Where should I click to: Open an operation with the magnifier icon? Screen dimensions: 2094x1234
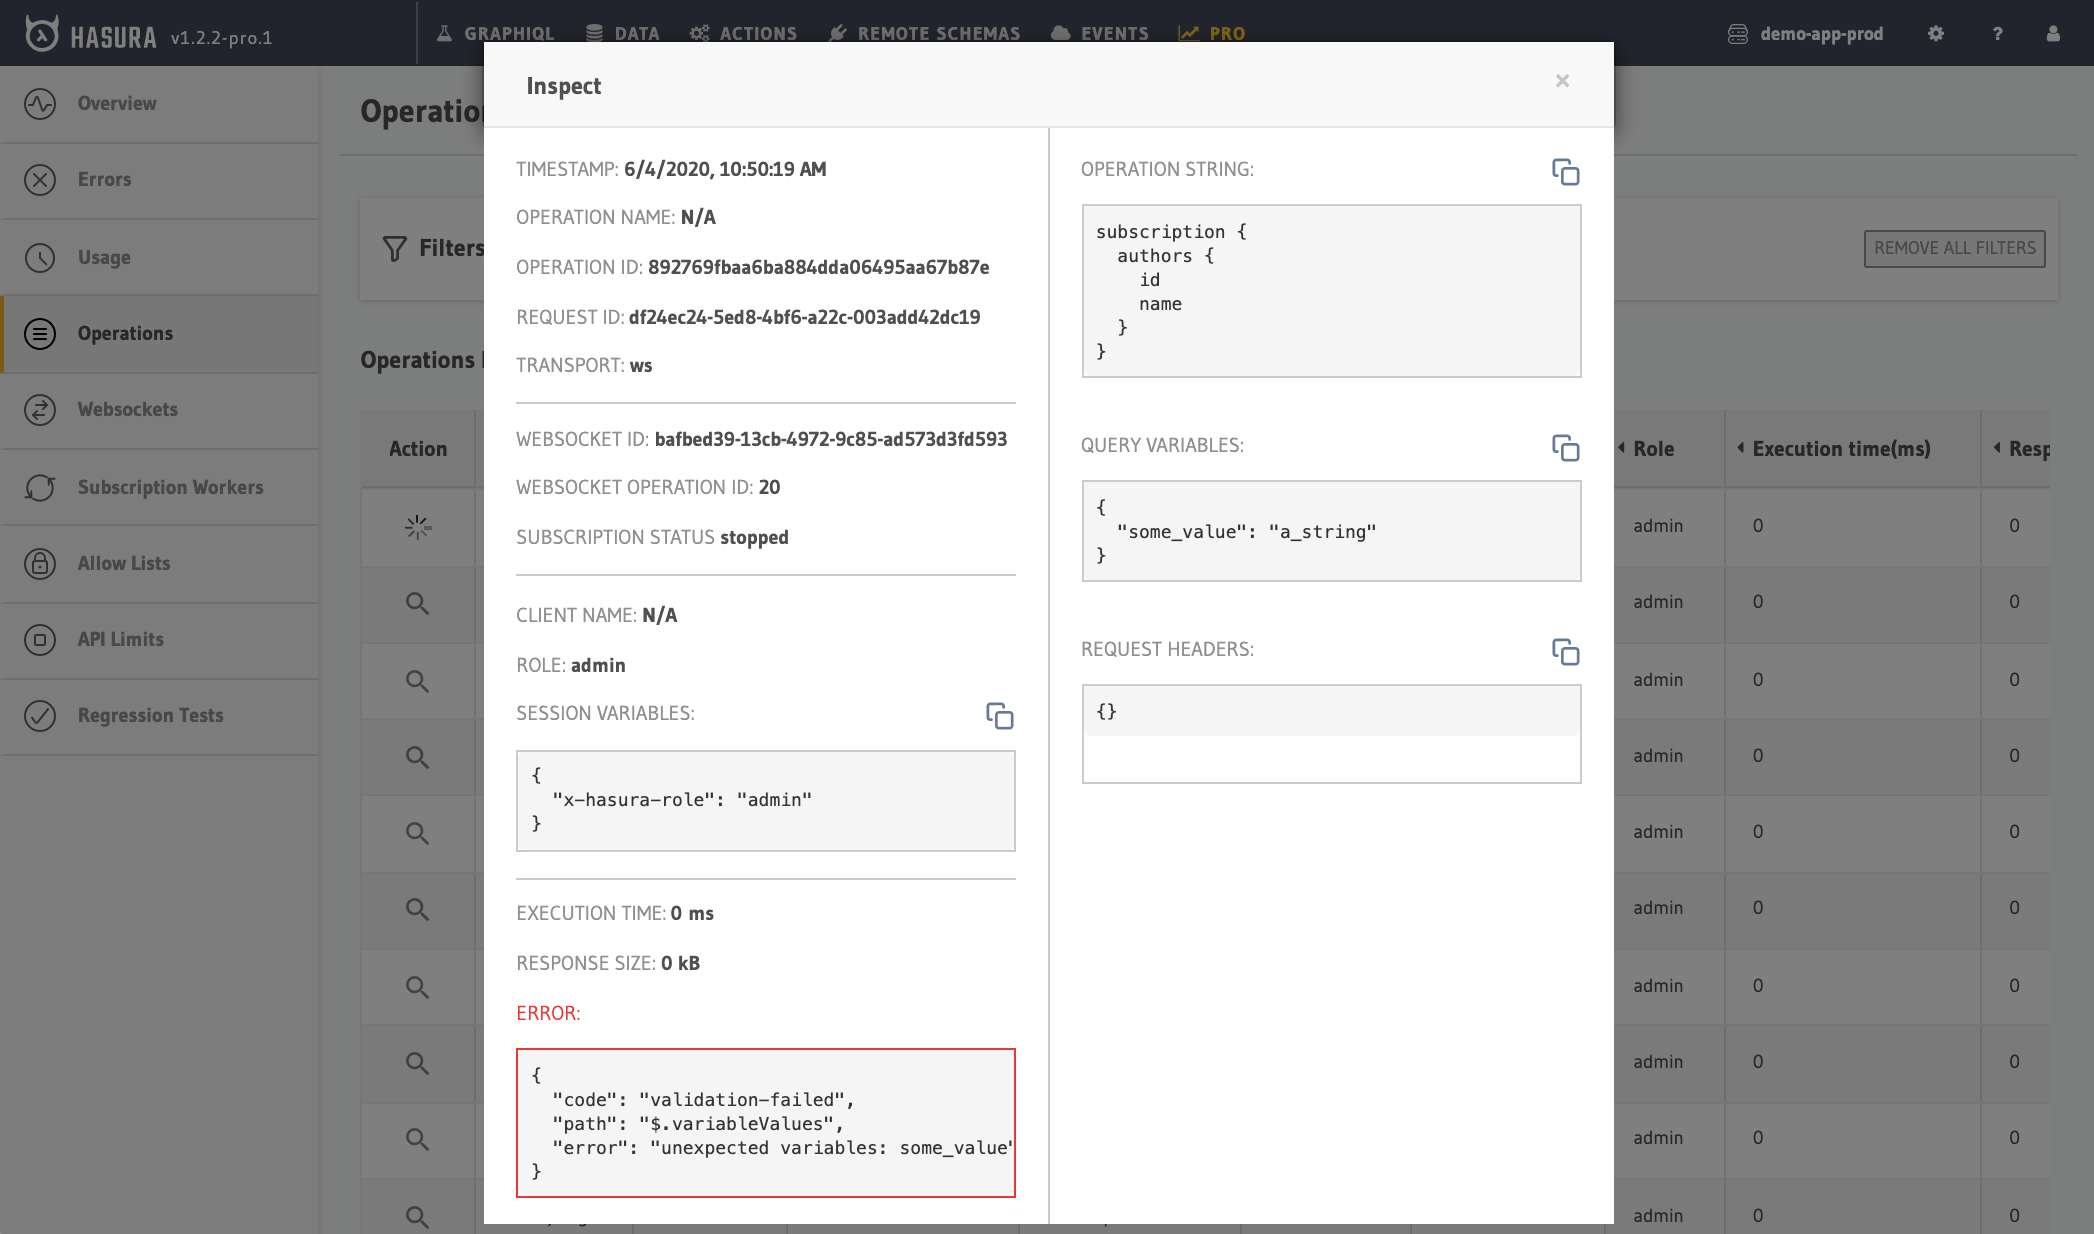pyautogui.click(x=417, y=605)
